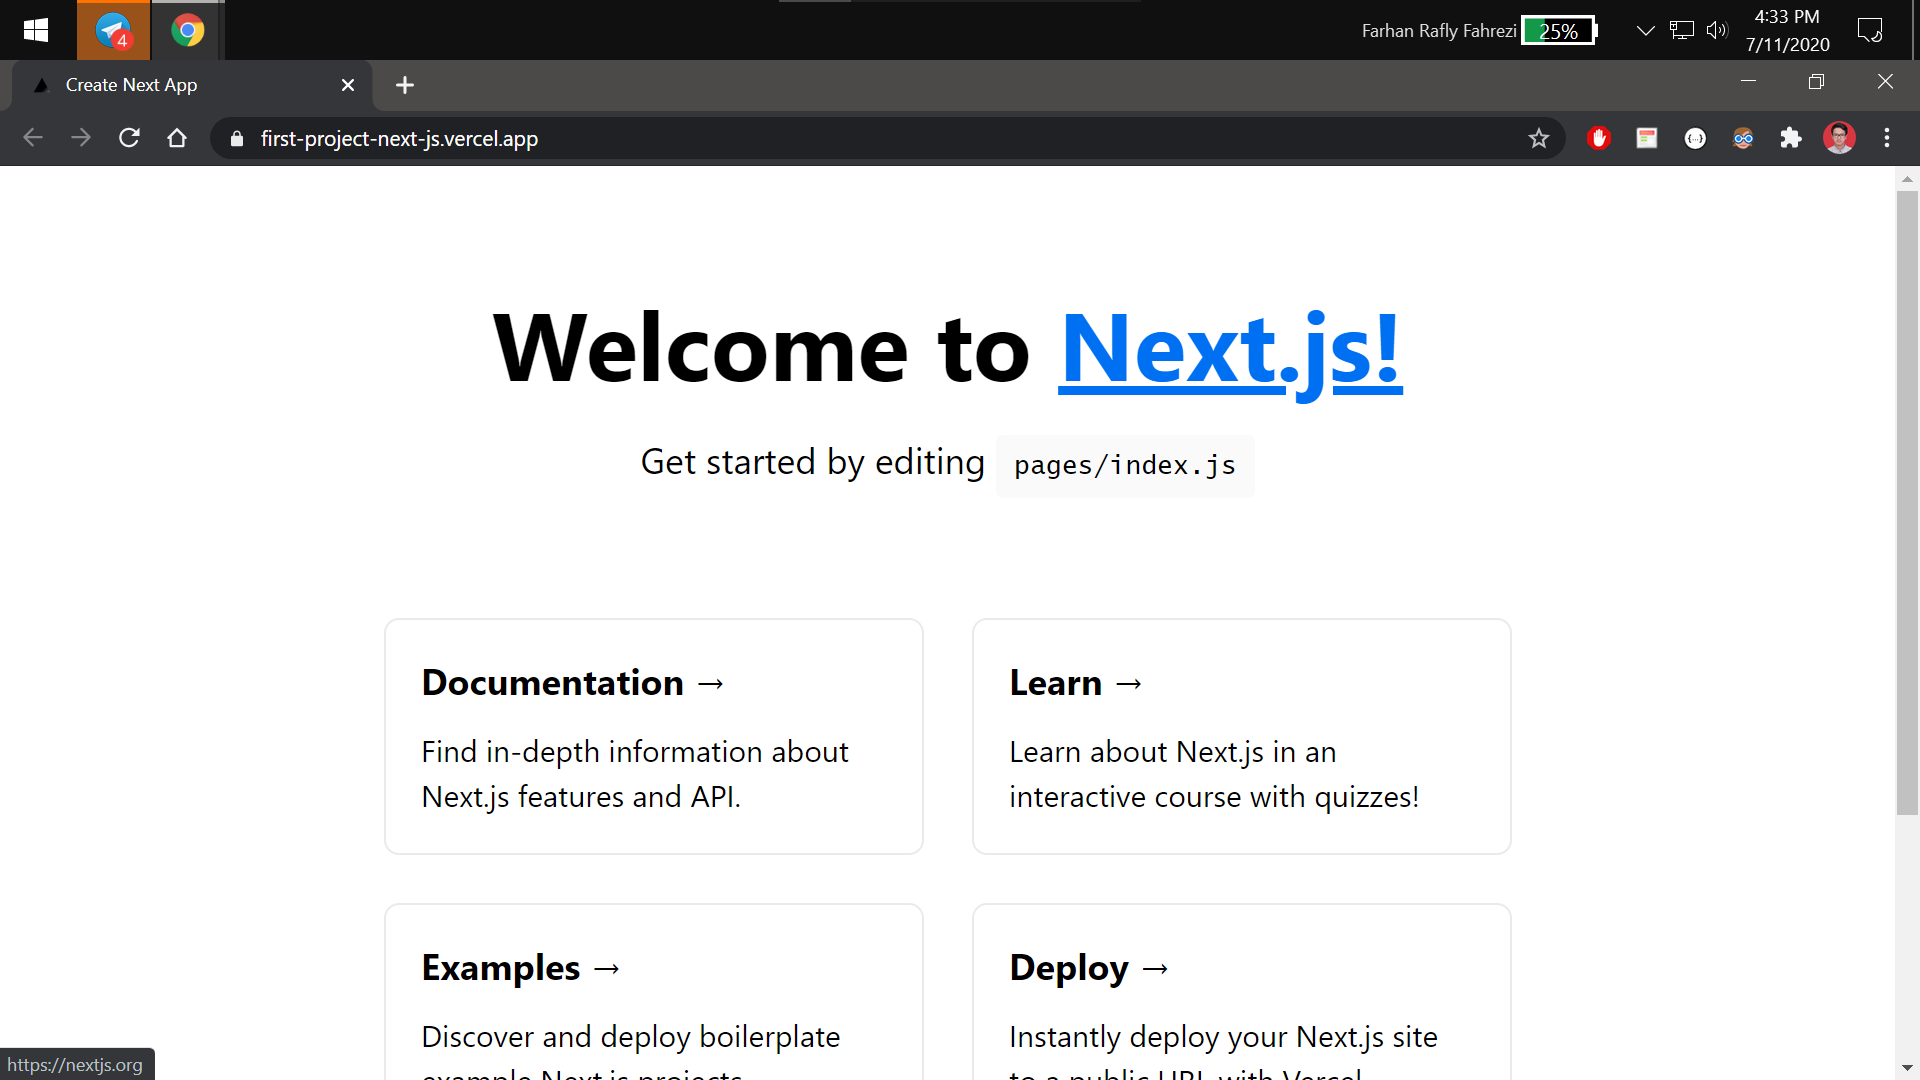Close the Chrome window
Image resolution: width=1920 pixels, height=1080 pixels.
pyautogui.click(x=1885, y=81)
